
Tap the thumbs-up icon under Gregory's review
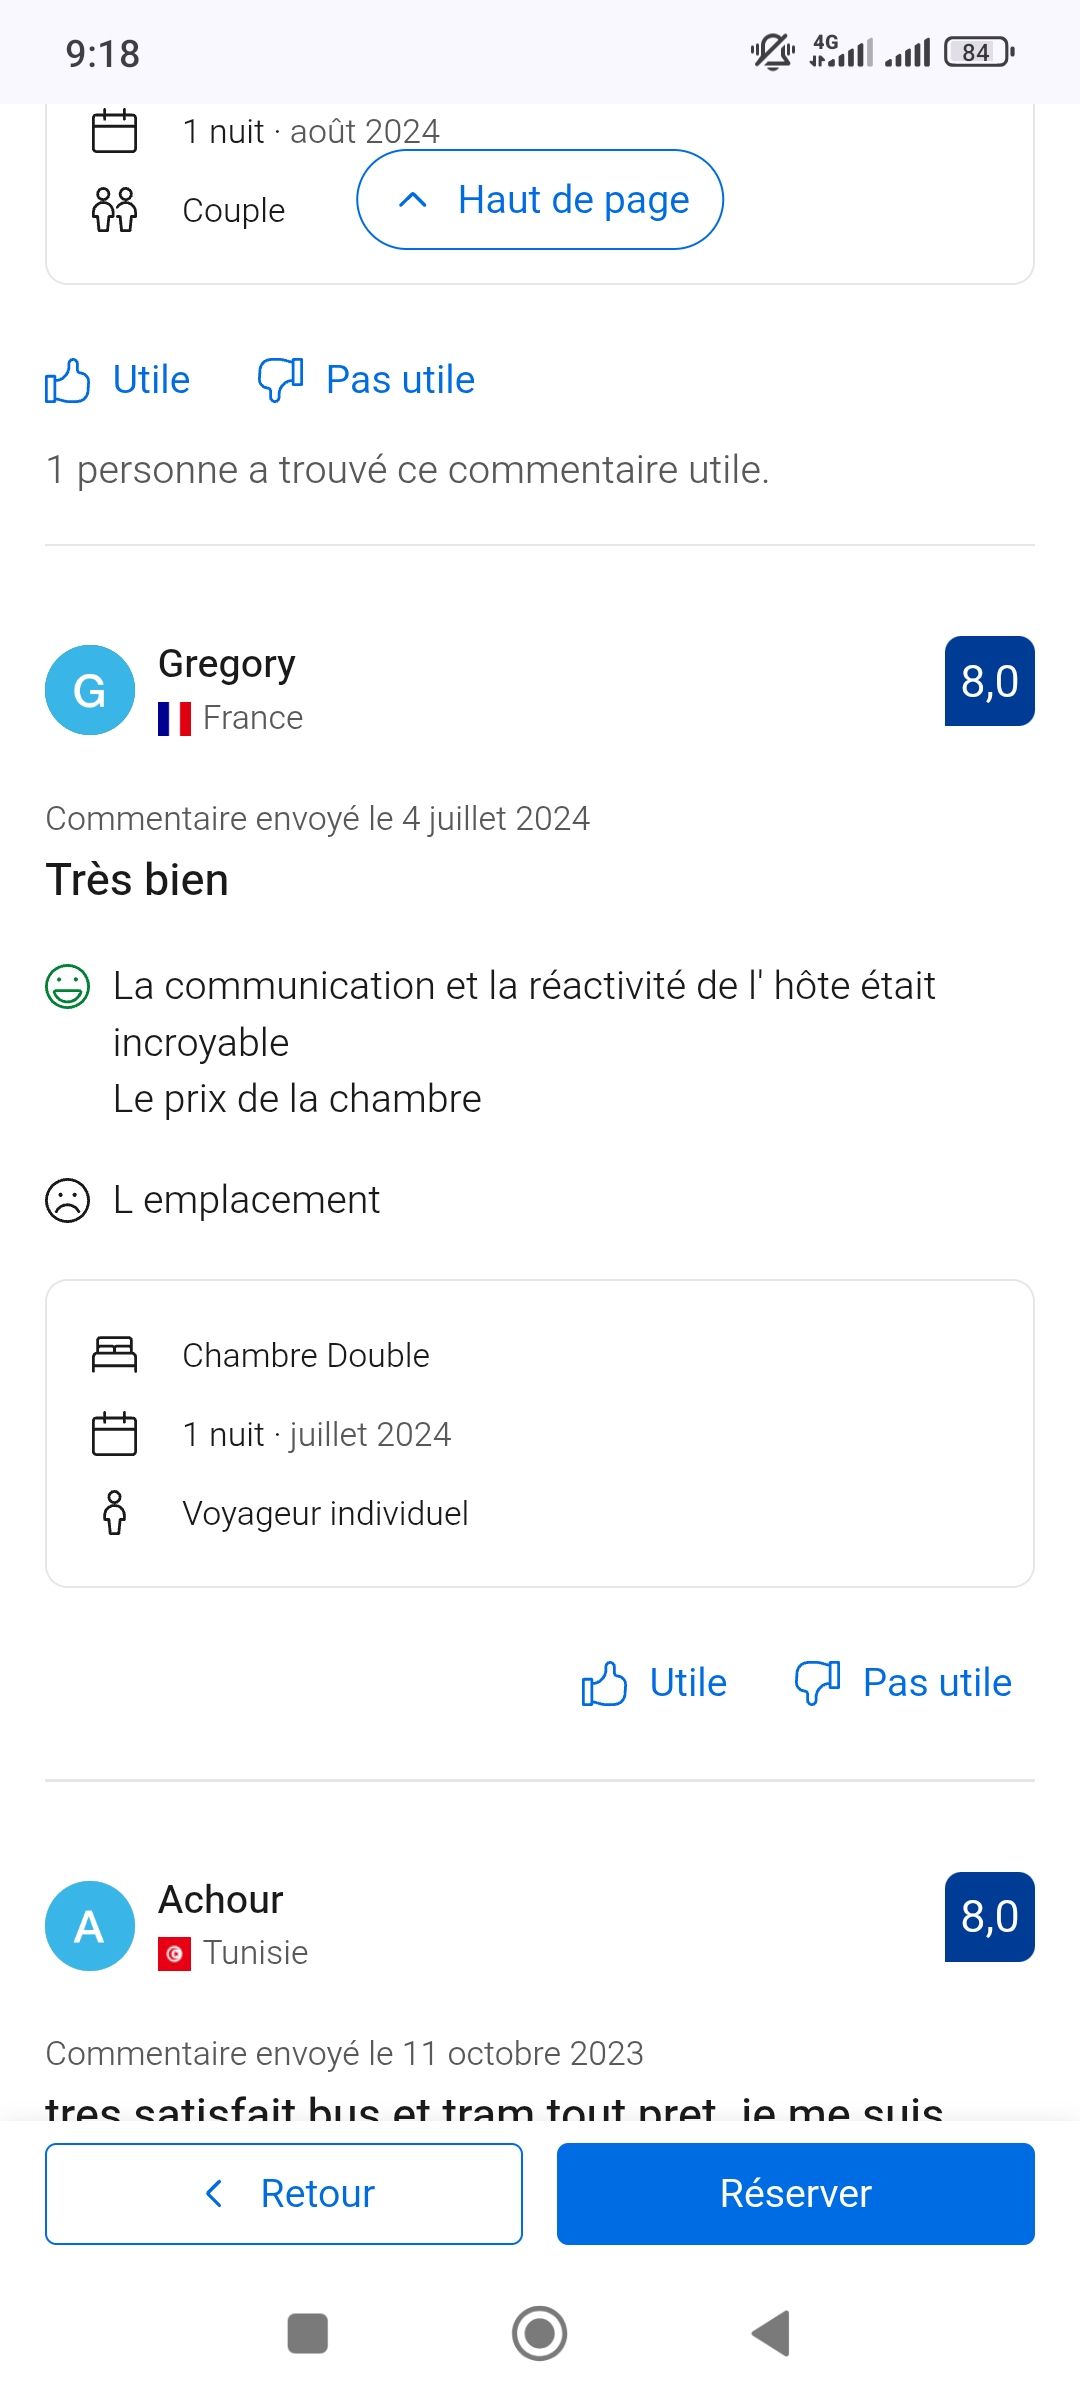604,1683
